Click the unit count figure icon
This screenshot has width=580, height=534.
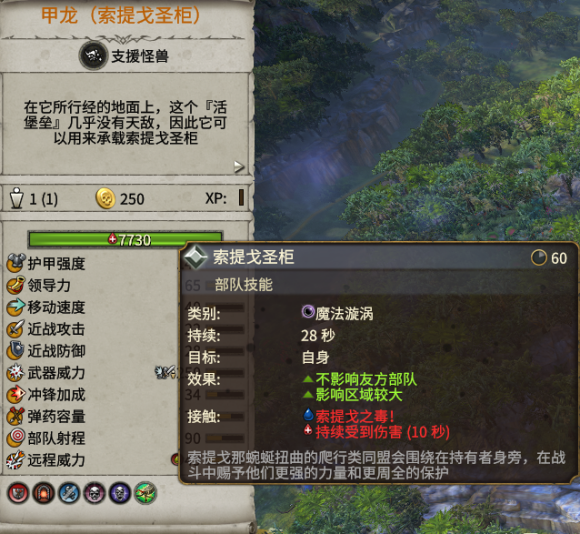[x=17, y=198]
